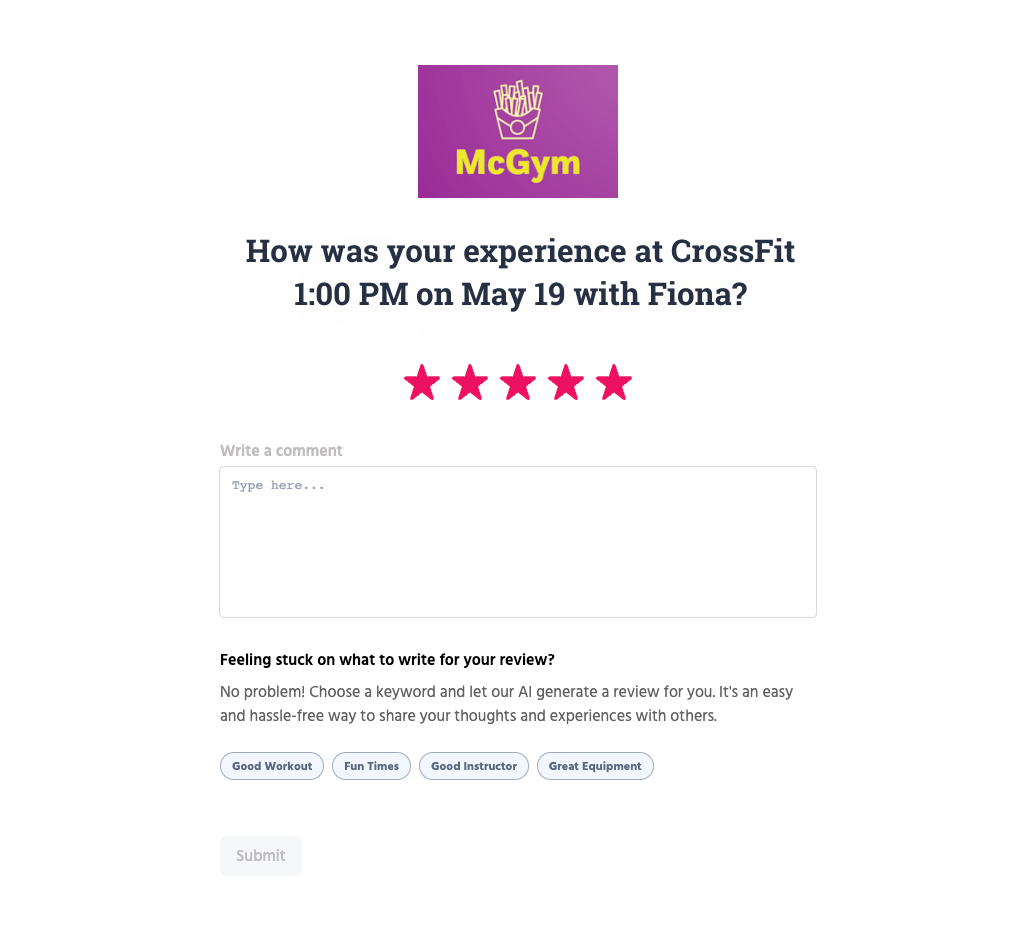The height and width of the screenshot is (949, 1030).
Task: Click the fries icon in the logo
Action: (517, 108)
